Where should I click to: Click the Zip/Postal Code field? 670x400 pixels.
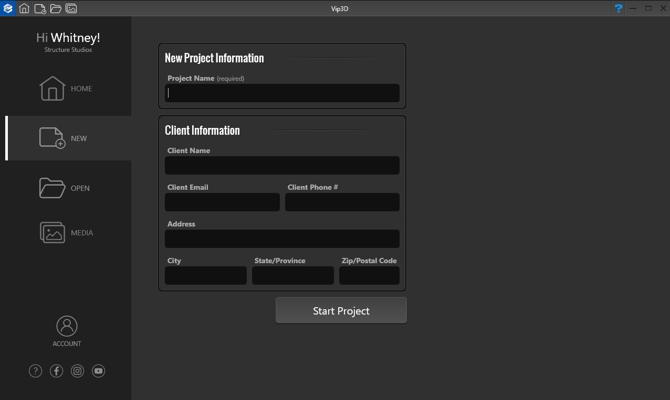click(369, 276)
